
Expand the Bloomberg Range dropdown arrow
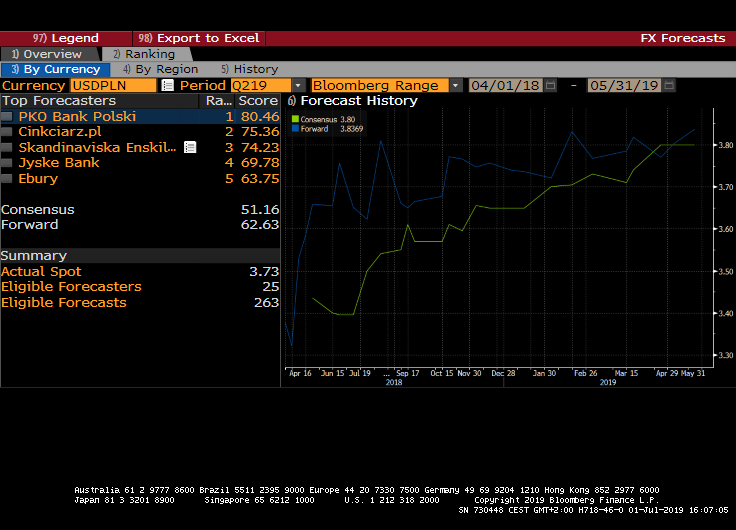456,86
